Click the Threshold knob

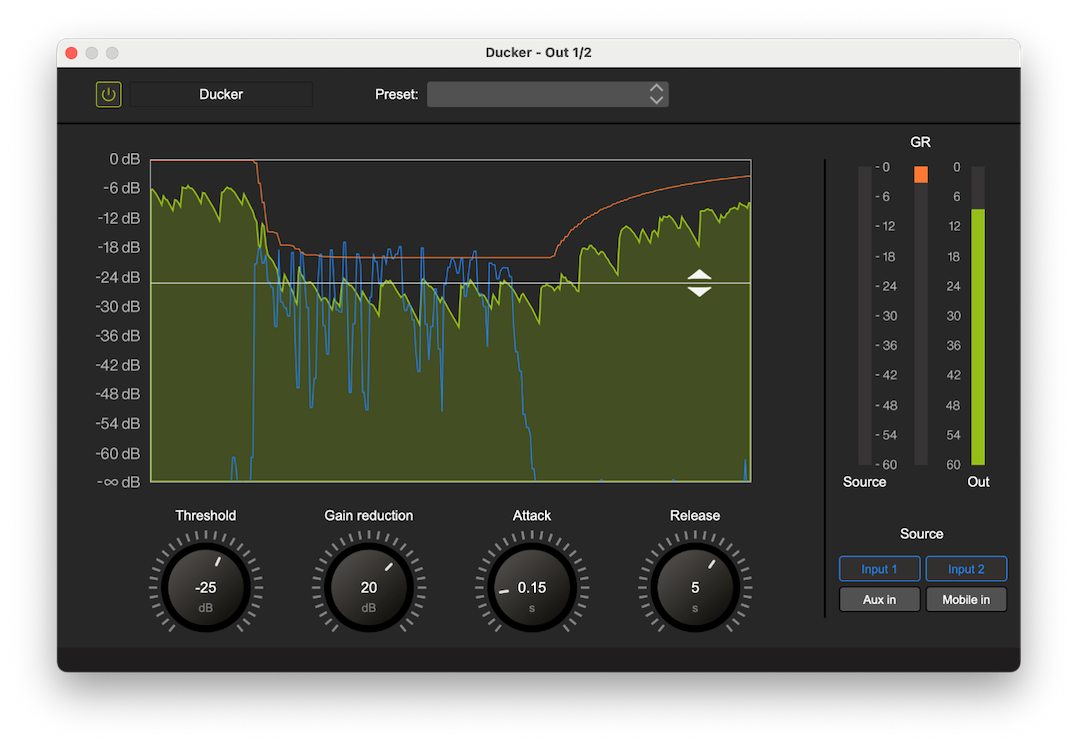205,585
